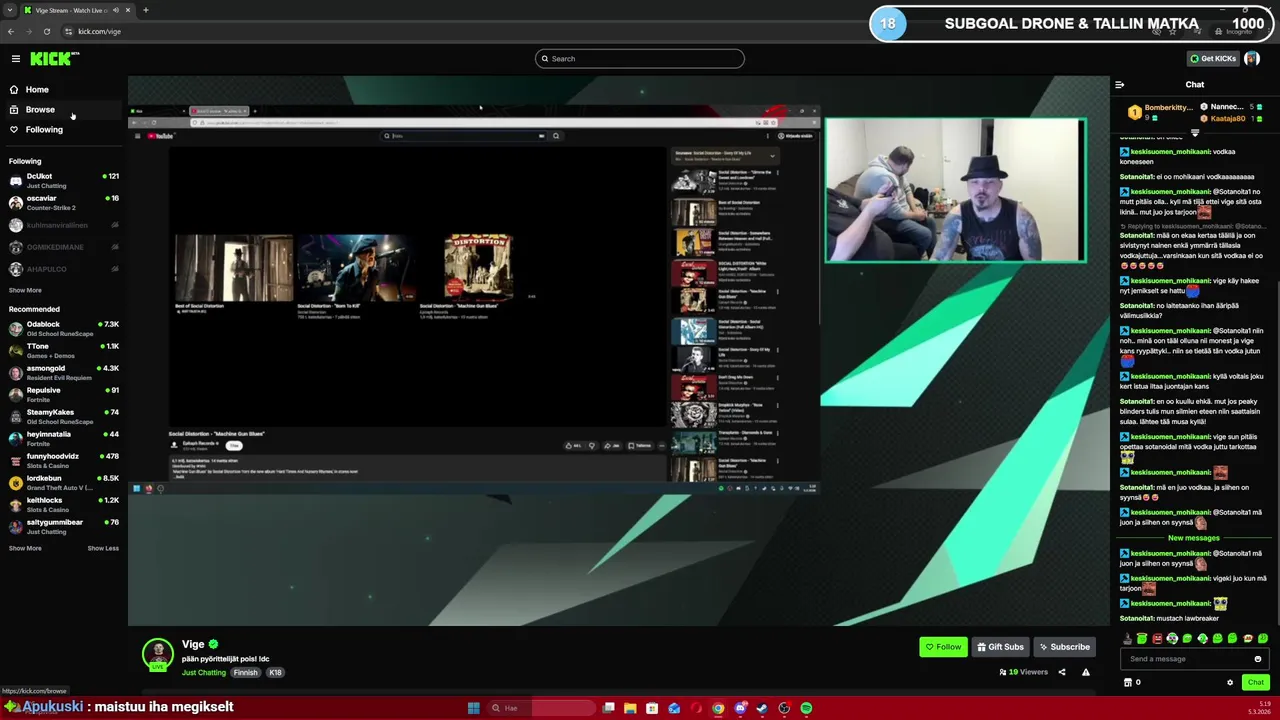This screenshot has width=1280, height=720.
Task: Select the Finnish language tag
Action: [245, 673]
